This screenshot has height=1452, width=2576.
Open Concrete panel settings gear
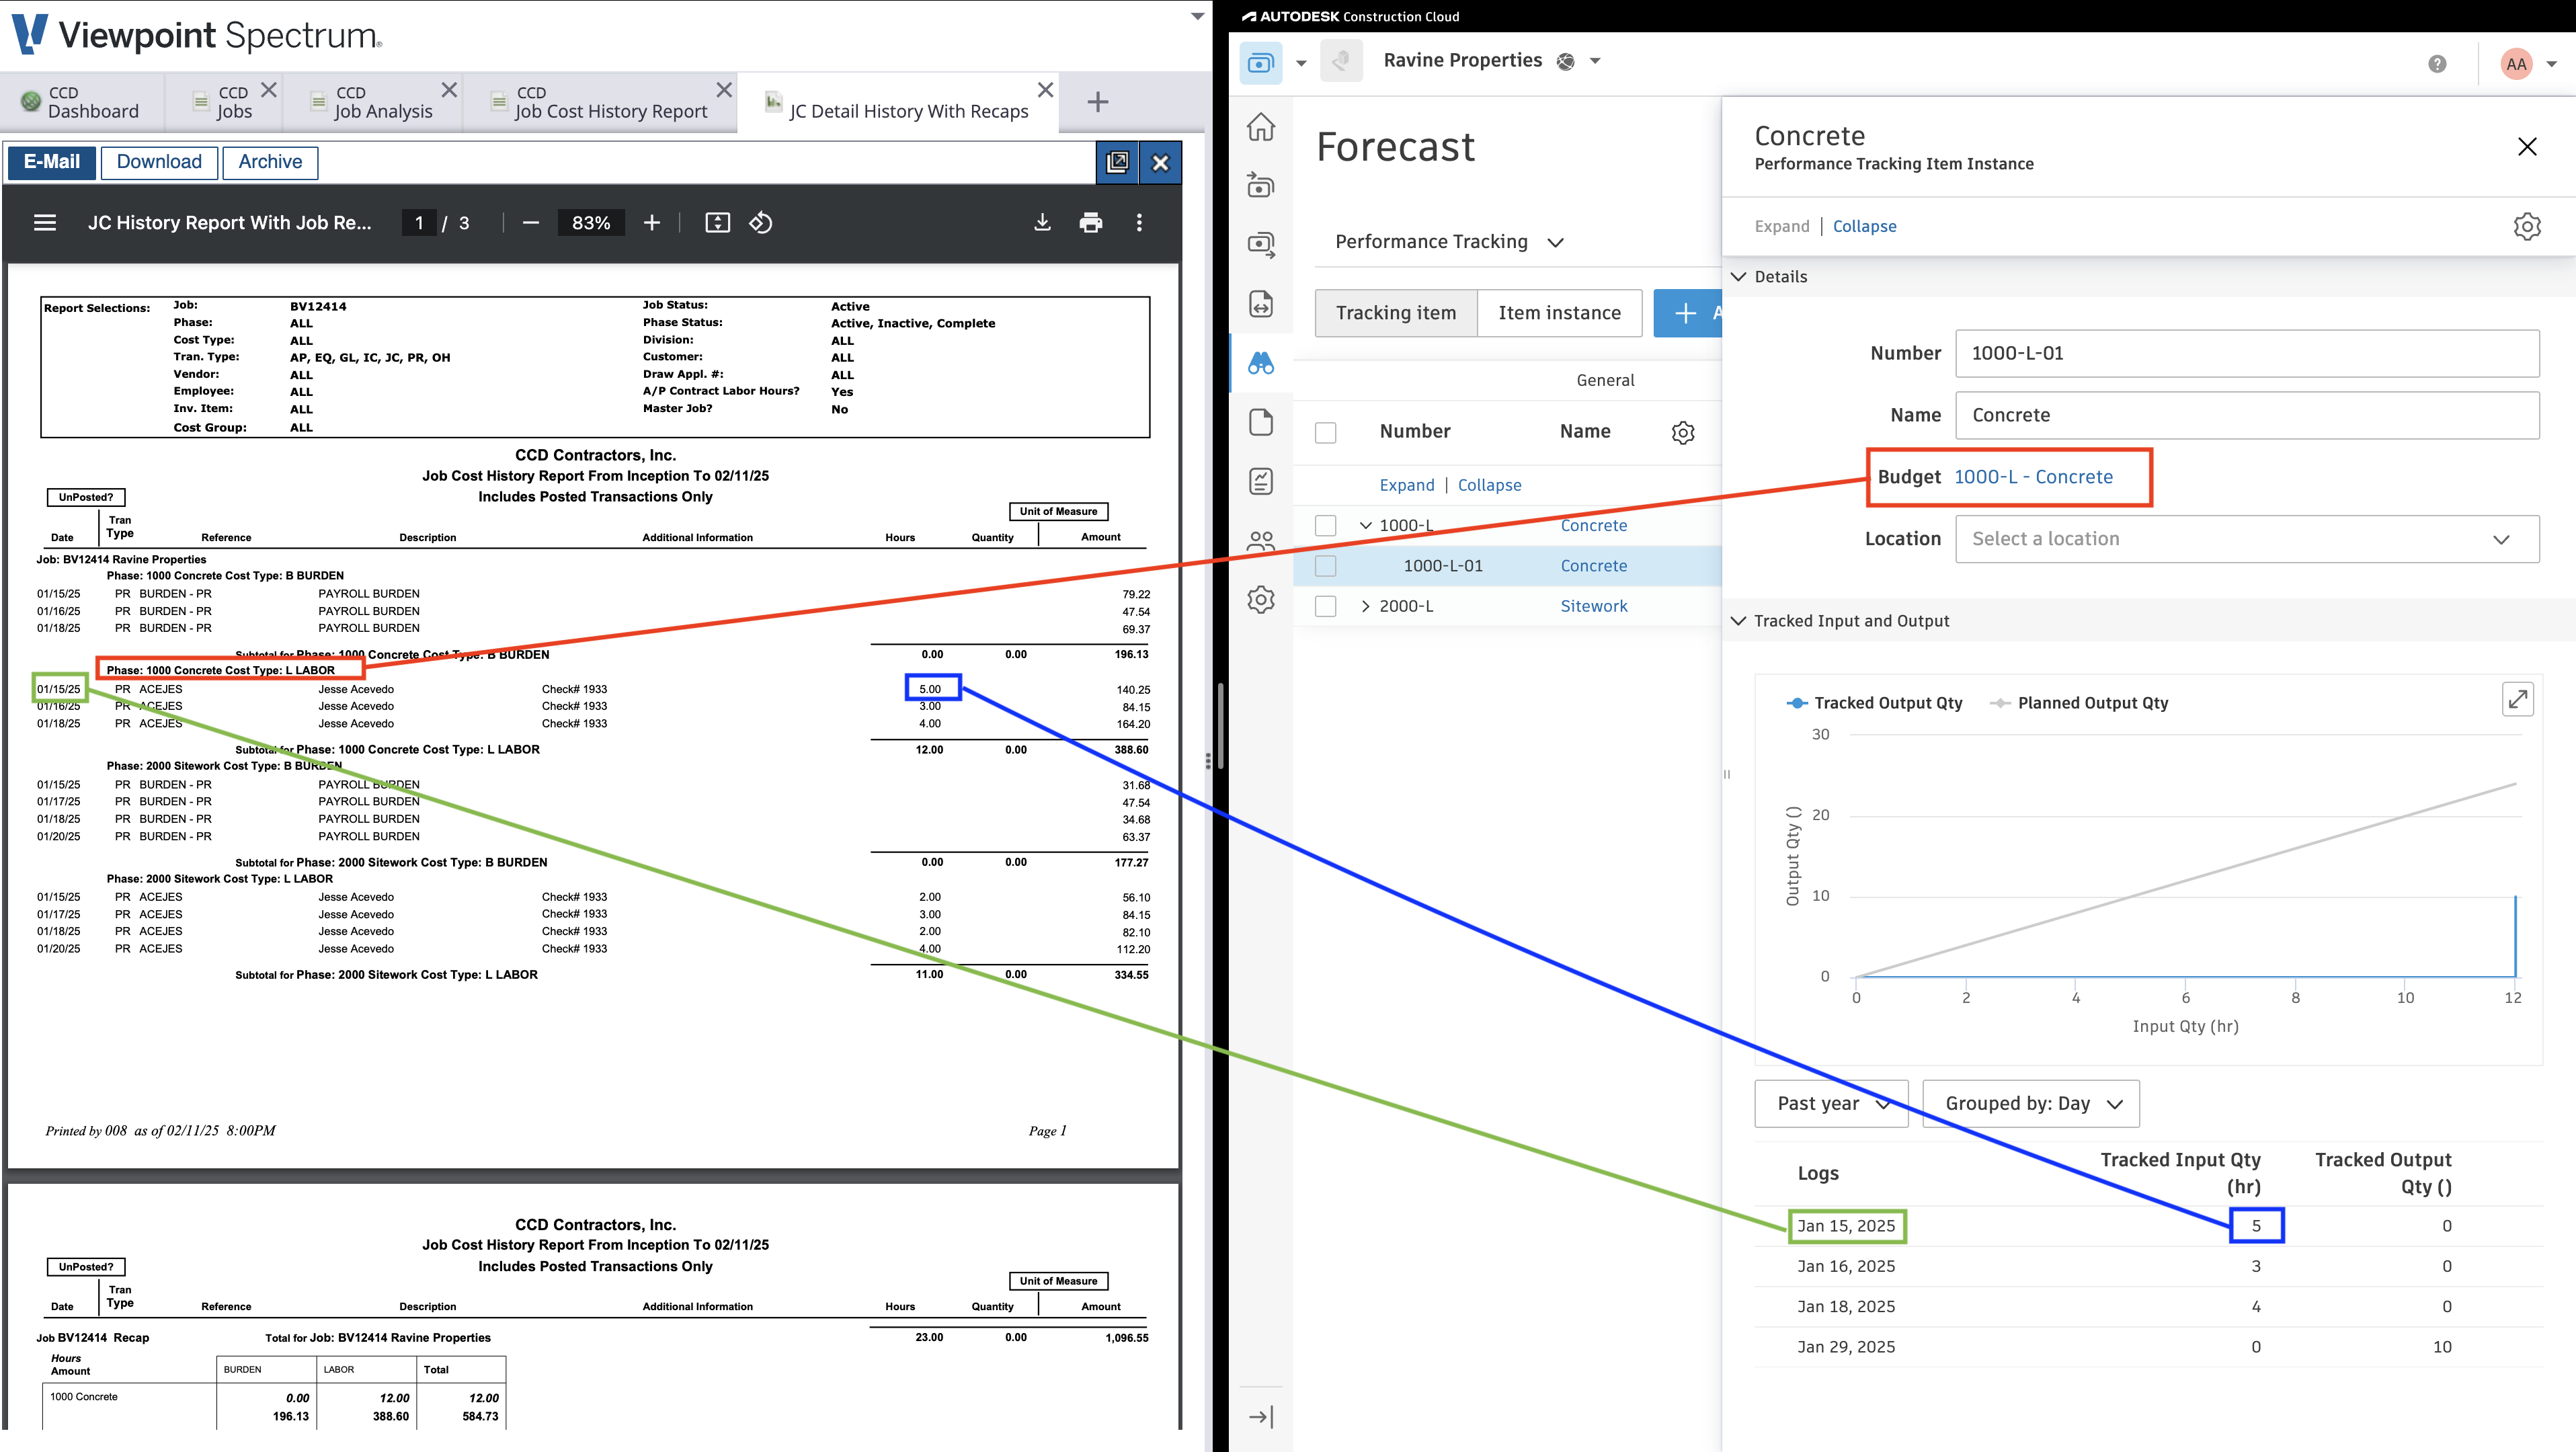coord(2526,226)
